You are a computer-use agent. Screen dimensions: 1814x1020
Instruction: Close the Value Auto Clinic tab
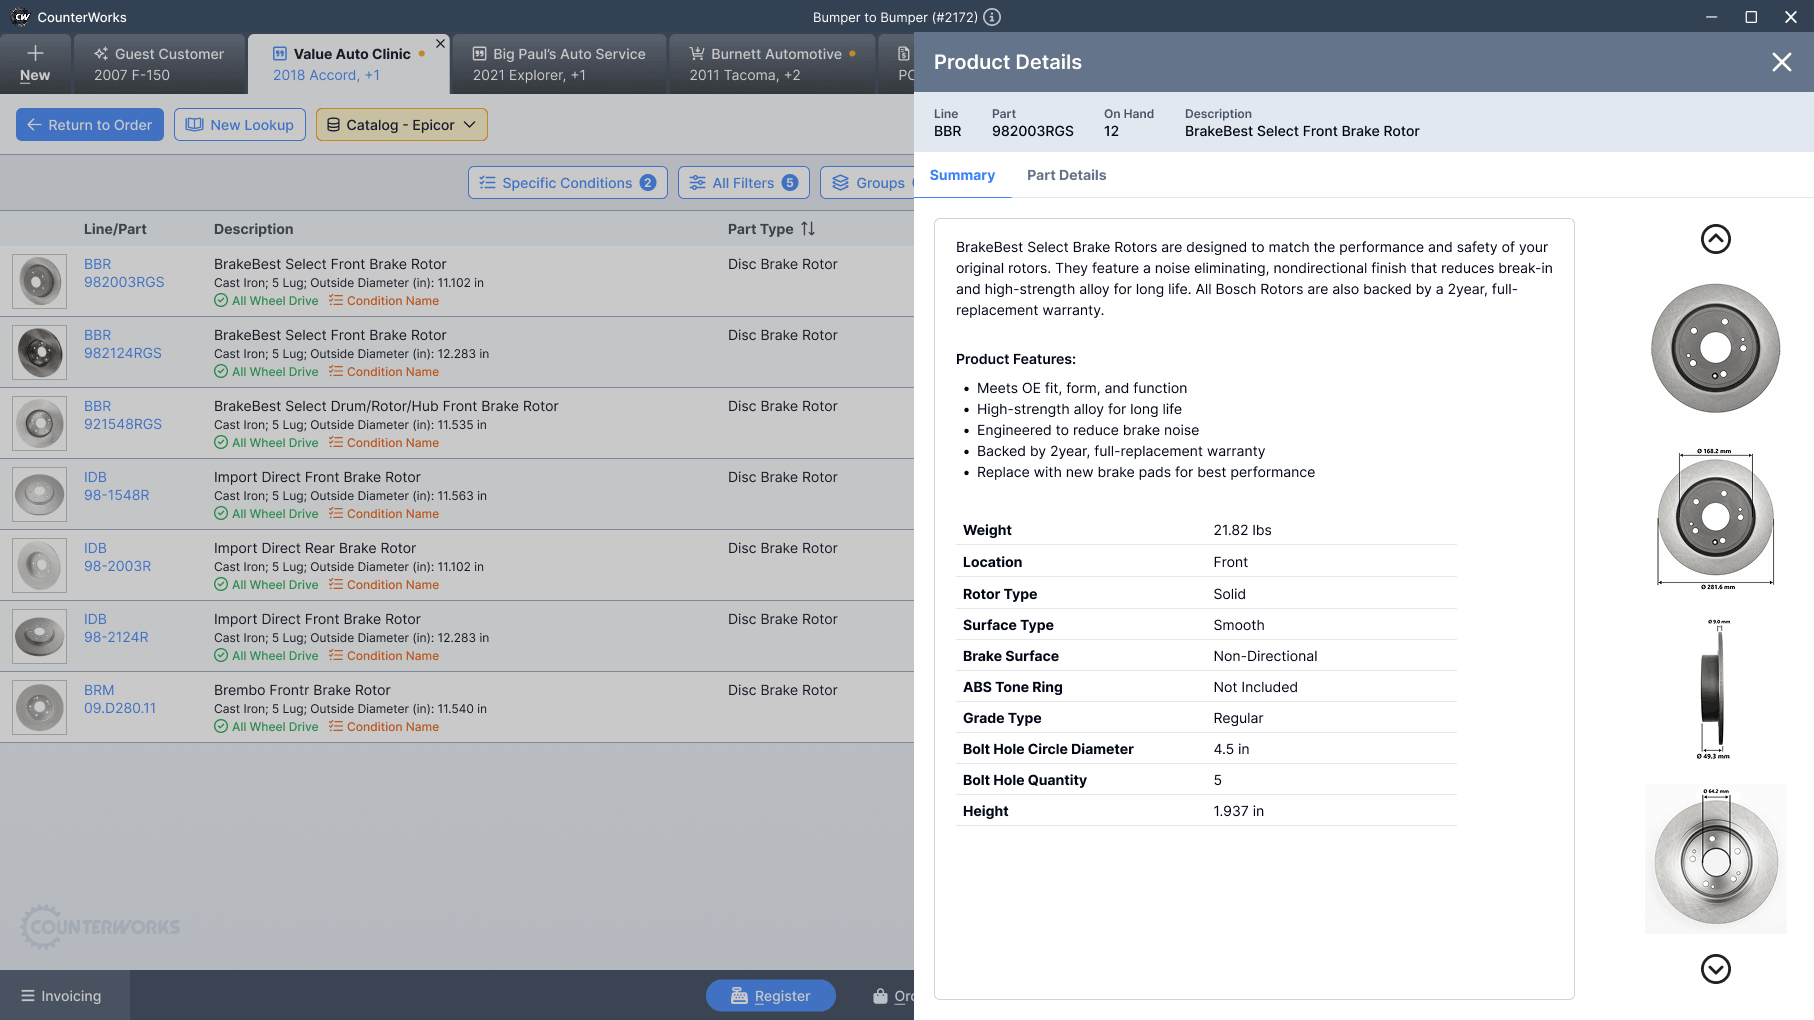[x=440, y=44]
